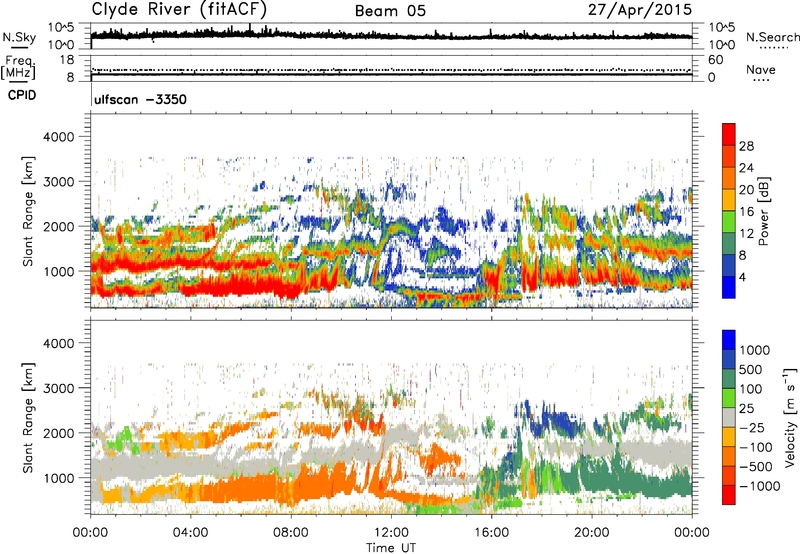
Task: Click the 'Freq. [MHz]' axis label
Action: pos(18,68)
